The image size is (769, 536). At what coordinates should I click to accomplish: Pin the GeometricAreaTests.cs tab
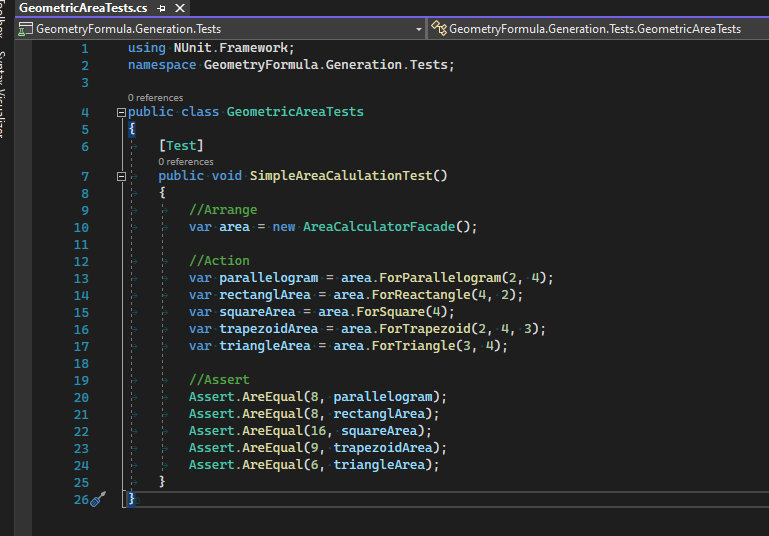point(162,8)
